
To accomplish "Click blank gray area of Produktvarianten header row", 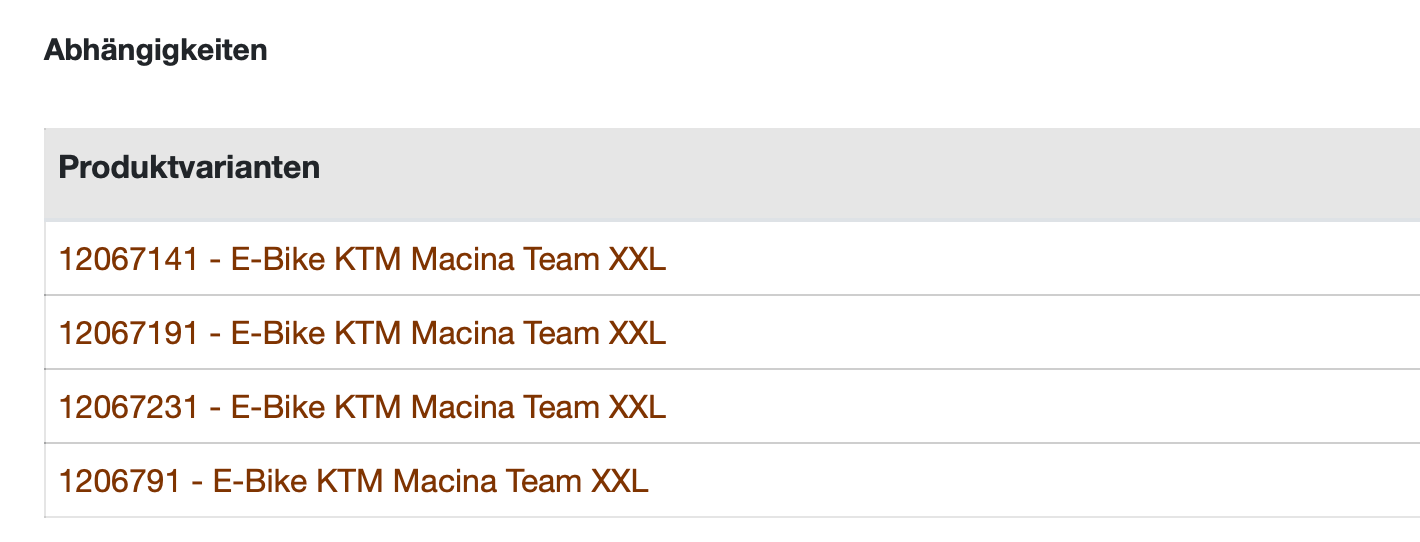I will click(x=870, y=175).
